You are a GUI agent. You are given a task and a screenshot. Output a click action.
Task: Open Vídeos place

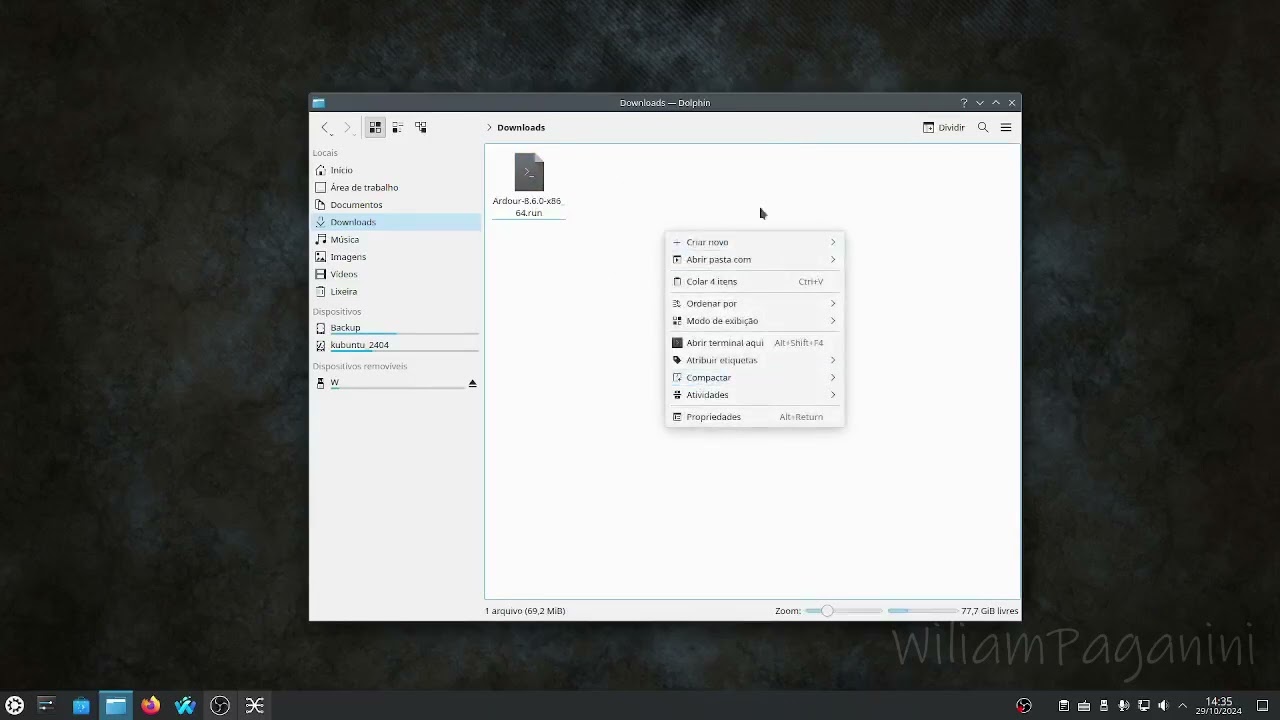tap(396, 274)
